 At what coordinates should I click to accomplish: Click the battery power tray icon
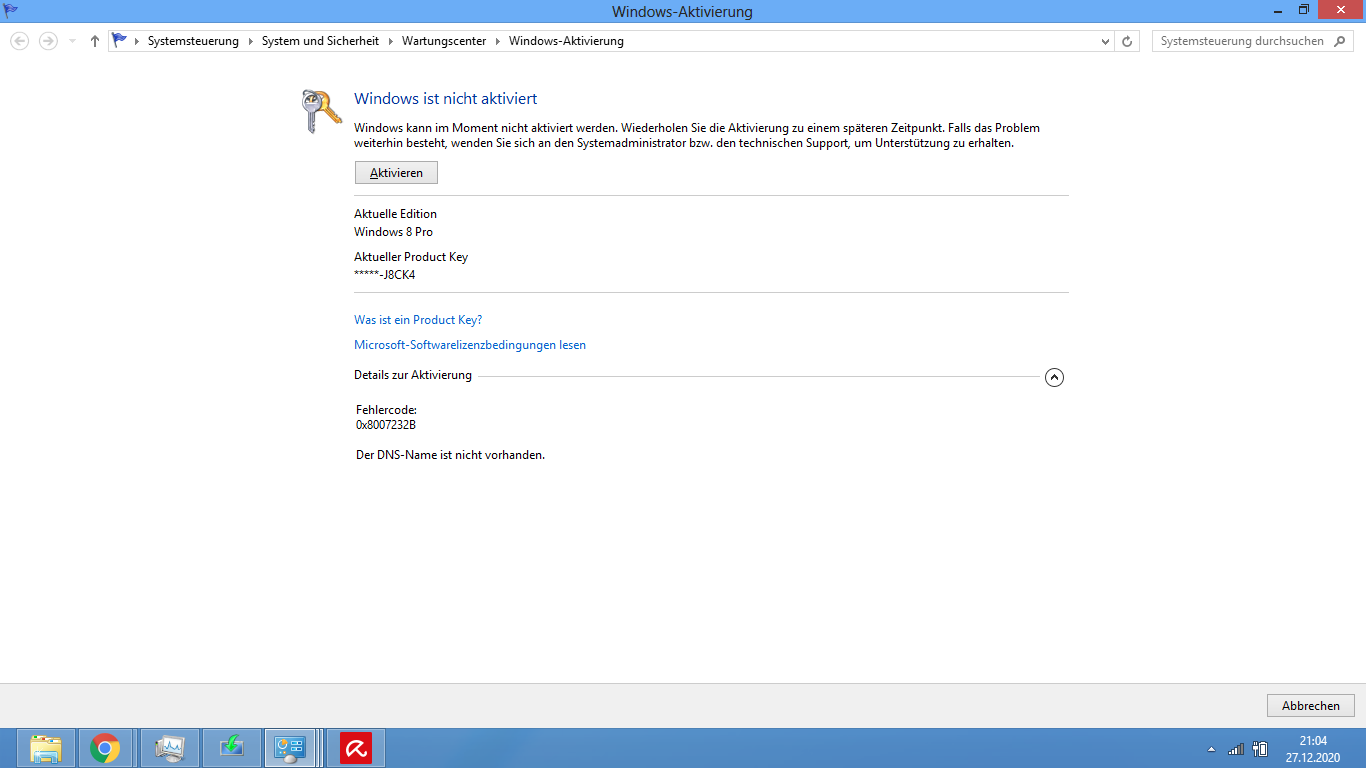tap(1260, 748)
